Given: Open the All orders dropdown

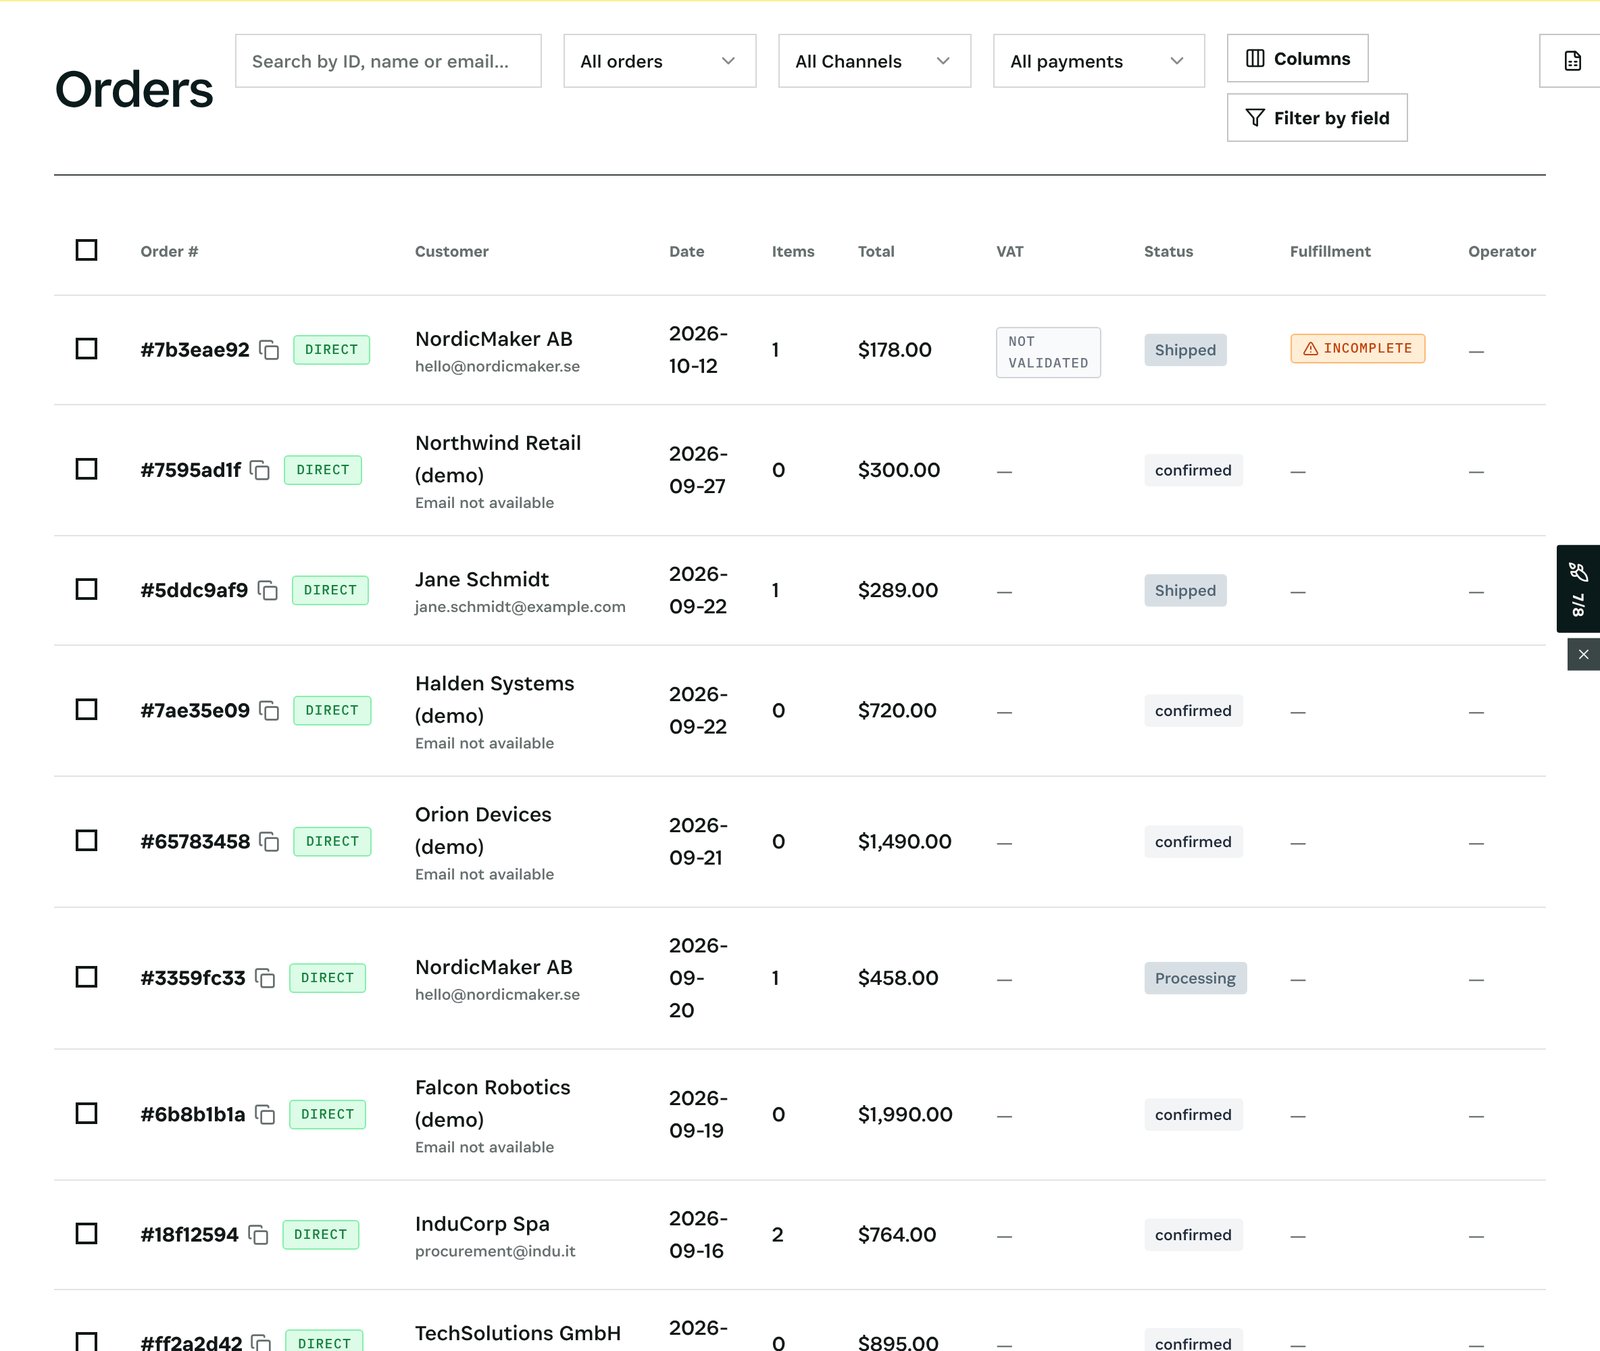Looking at the screenshot, I should coord(660,61).
